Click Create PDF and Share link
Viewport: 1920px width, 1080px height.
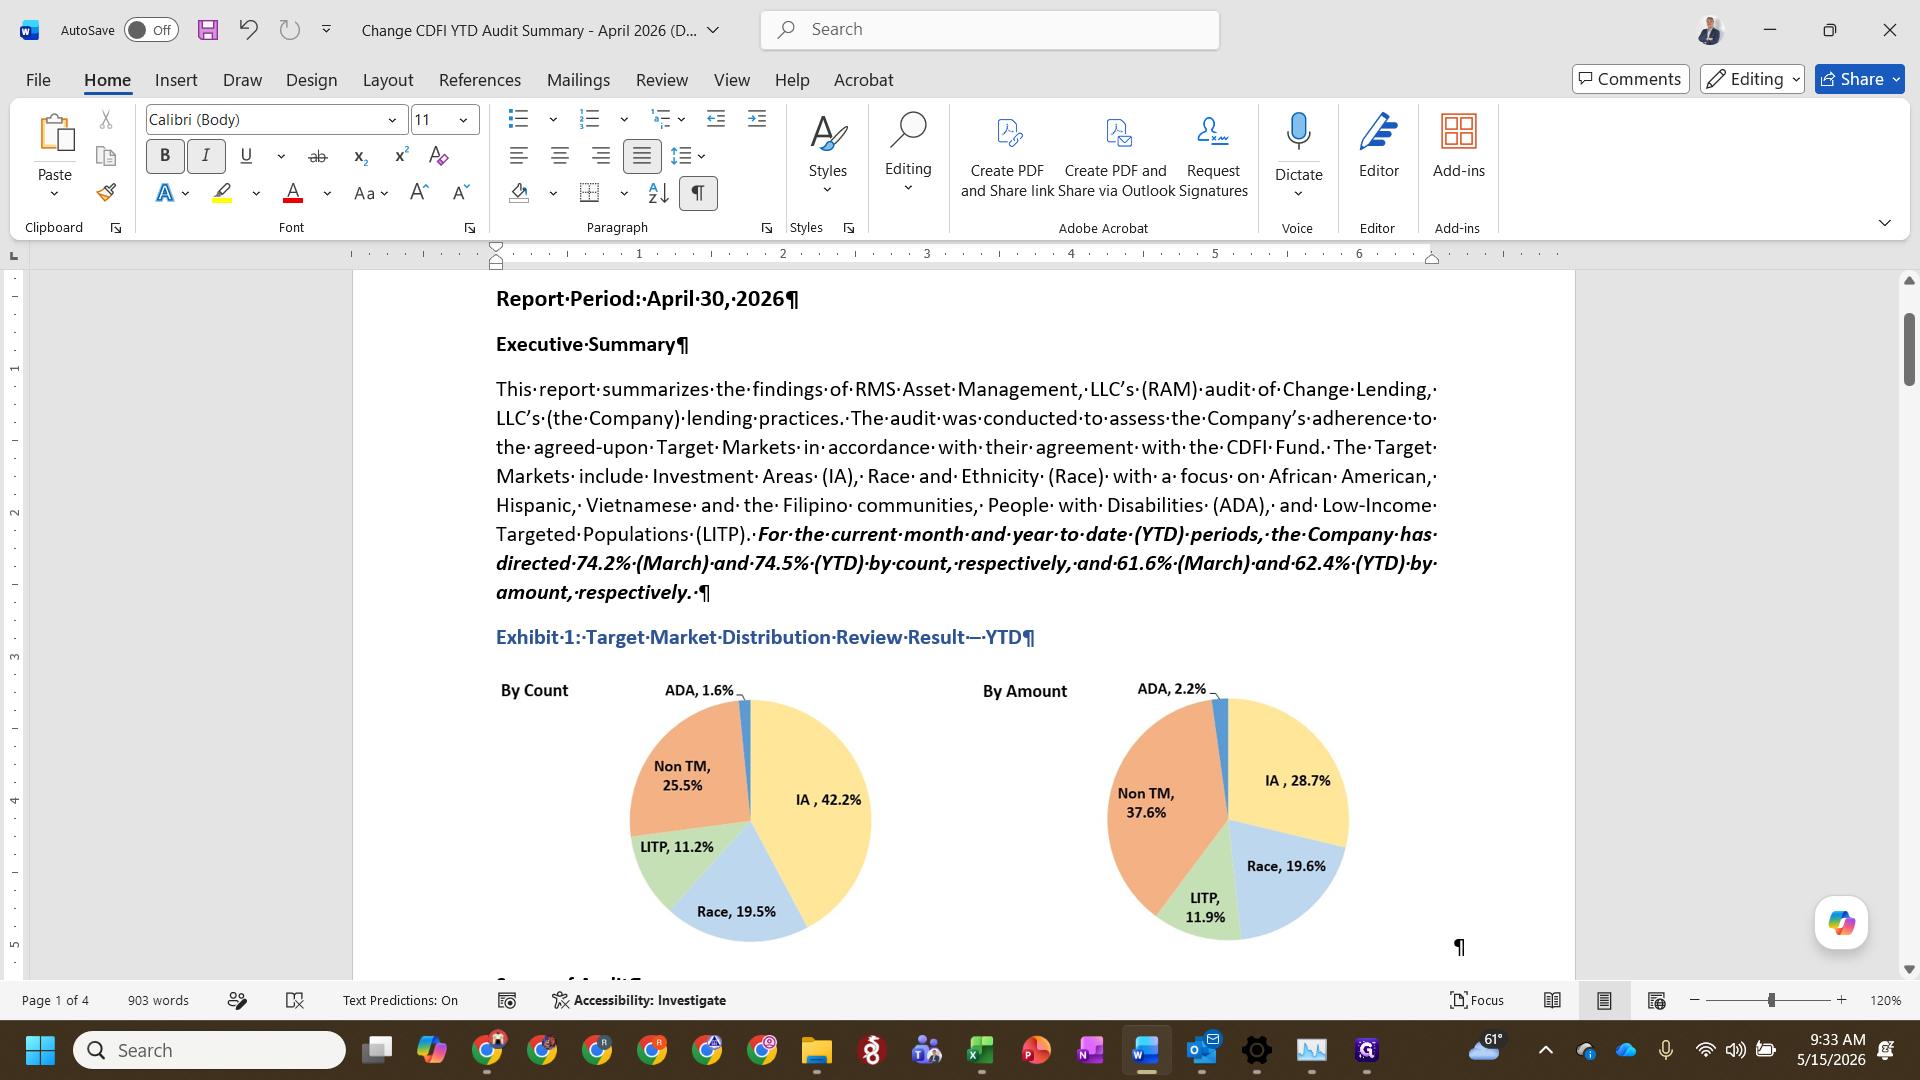click(1007, 158)
